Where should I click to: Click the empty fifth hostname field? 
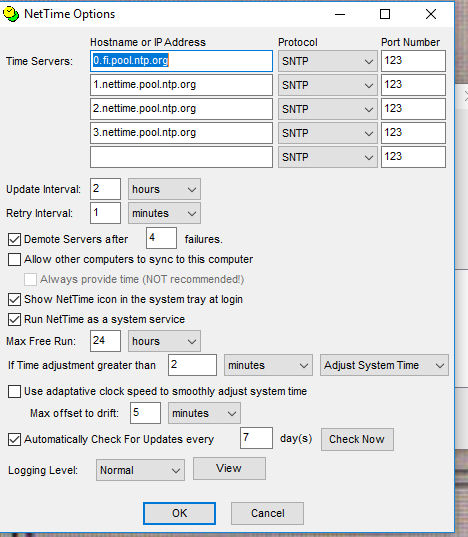[x=181, y=157]
